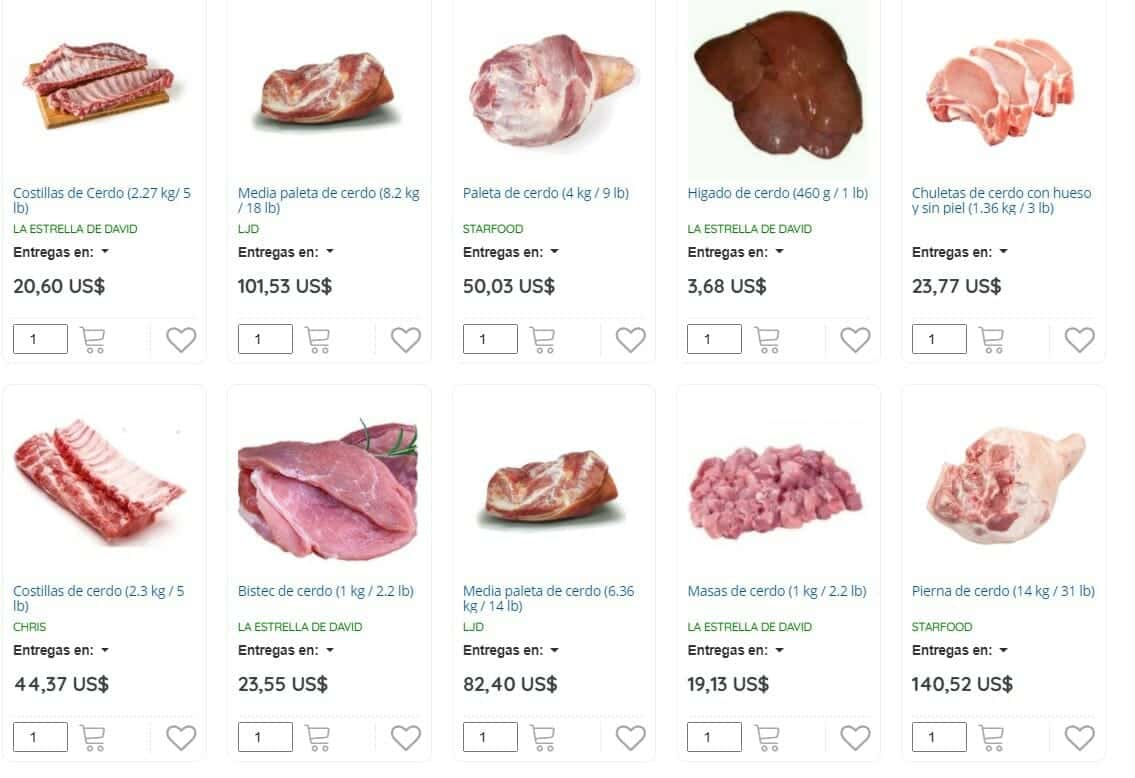This screenshot has width=1135, height=778.
Task: Favorite the 44,37 US$ Costillas de cerdo
Action: point(181,737)
